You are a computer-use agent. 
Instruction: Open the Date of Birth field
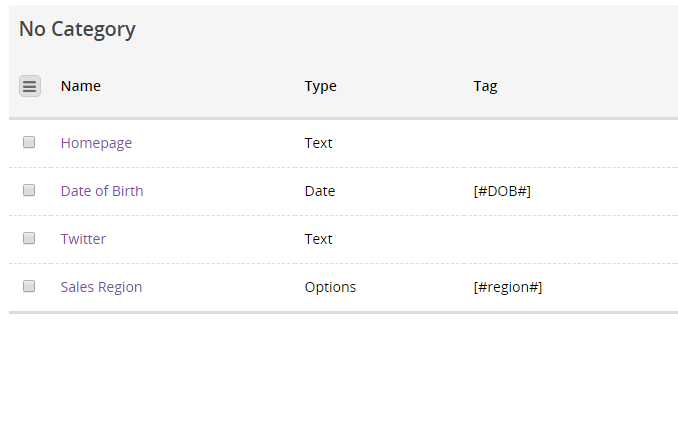coord(102,191)
